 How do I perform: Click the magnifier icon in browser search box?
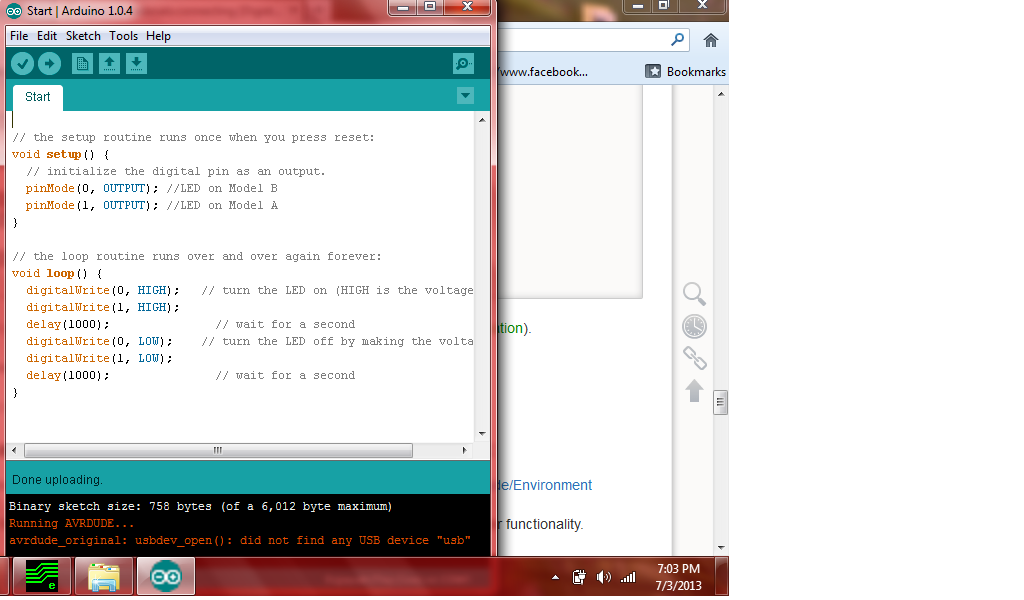click(678, 40)
